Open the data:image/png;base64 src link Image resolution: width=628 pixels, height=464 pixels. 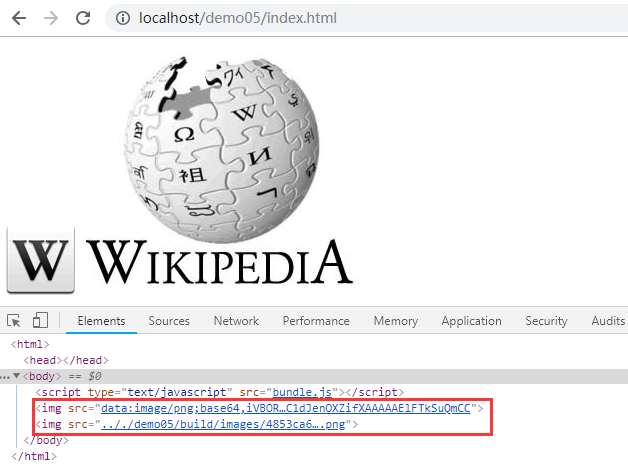pos(286,408)
